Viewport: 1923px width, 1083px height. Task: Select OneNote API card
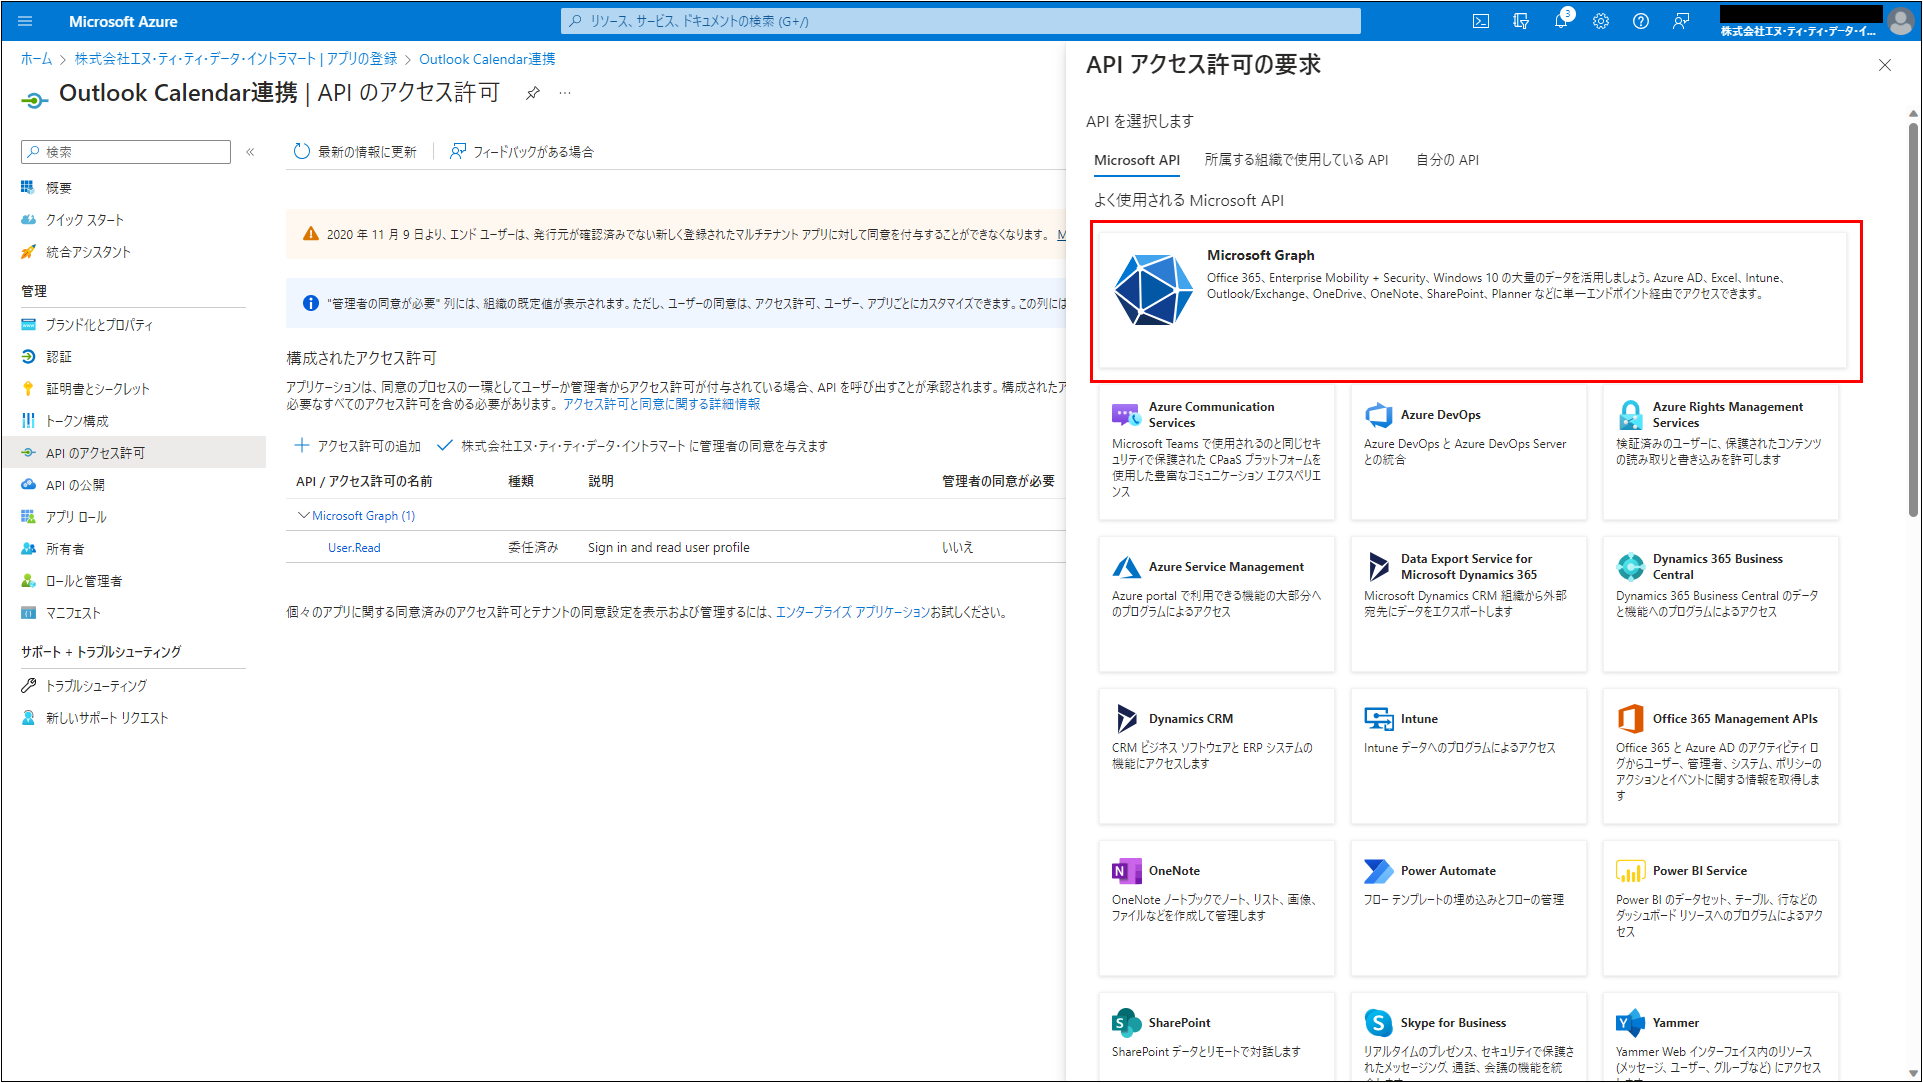point(1217,908)
